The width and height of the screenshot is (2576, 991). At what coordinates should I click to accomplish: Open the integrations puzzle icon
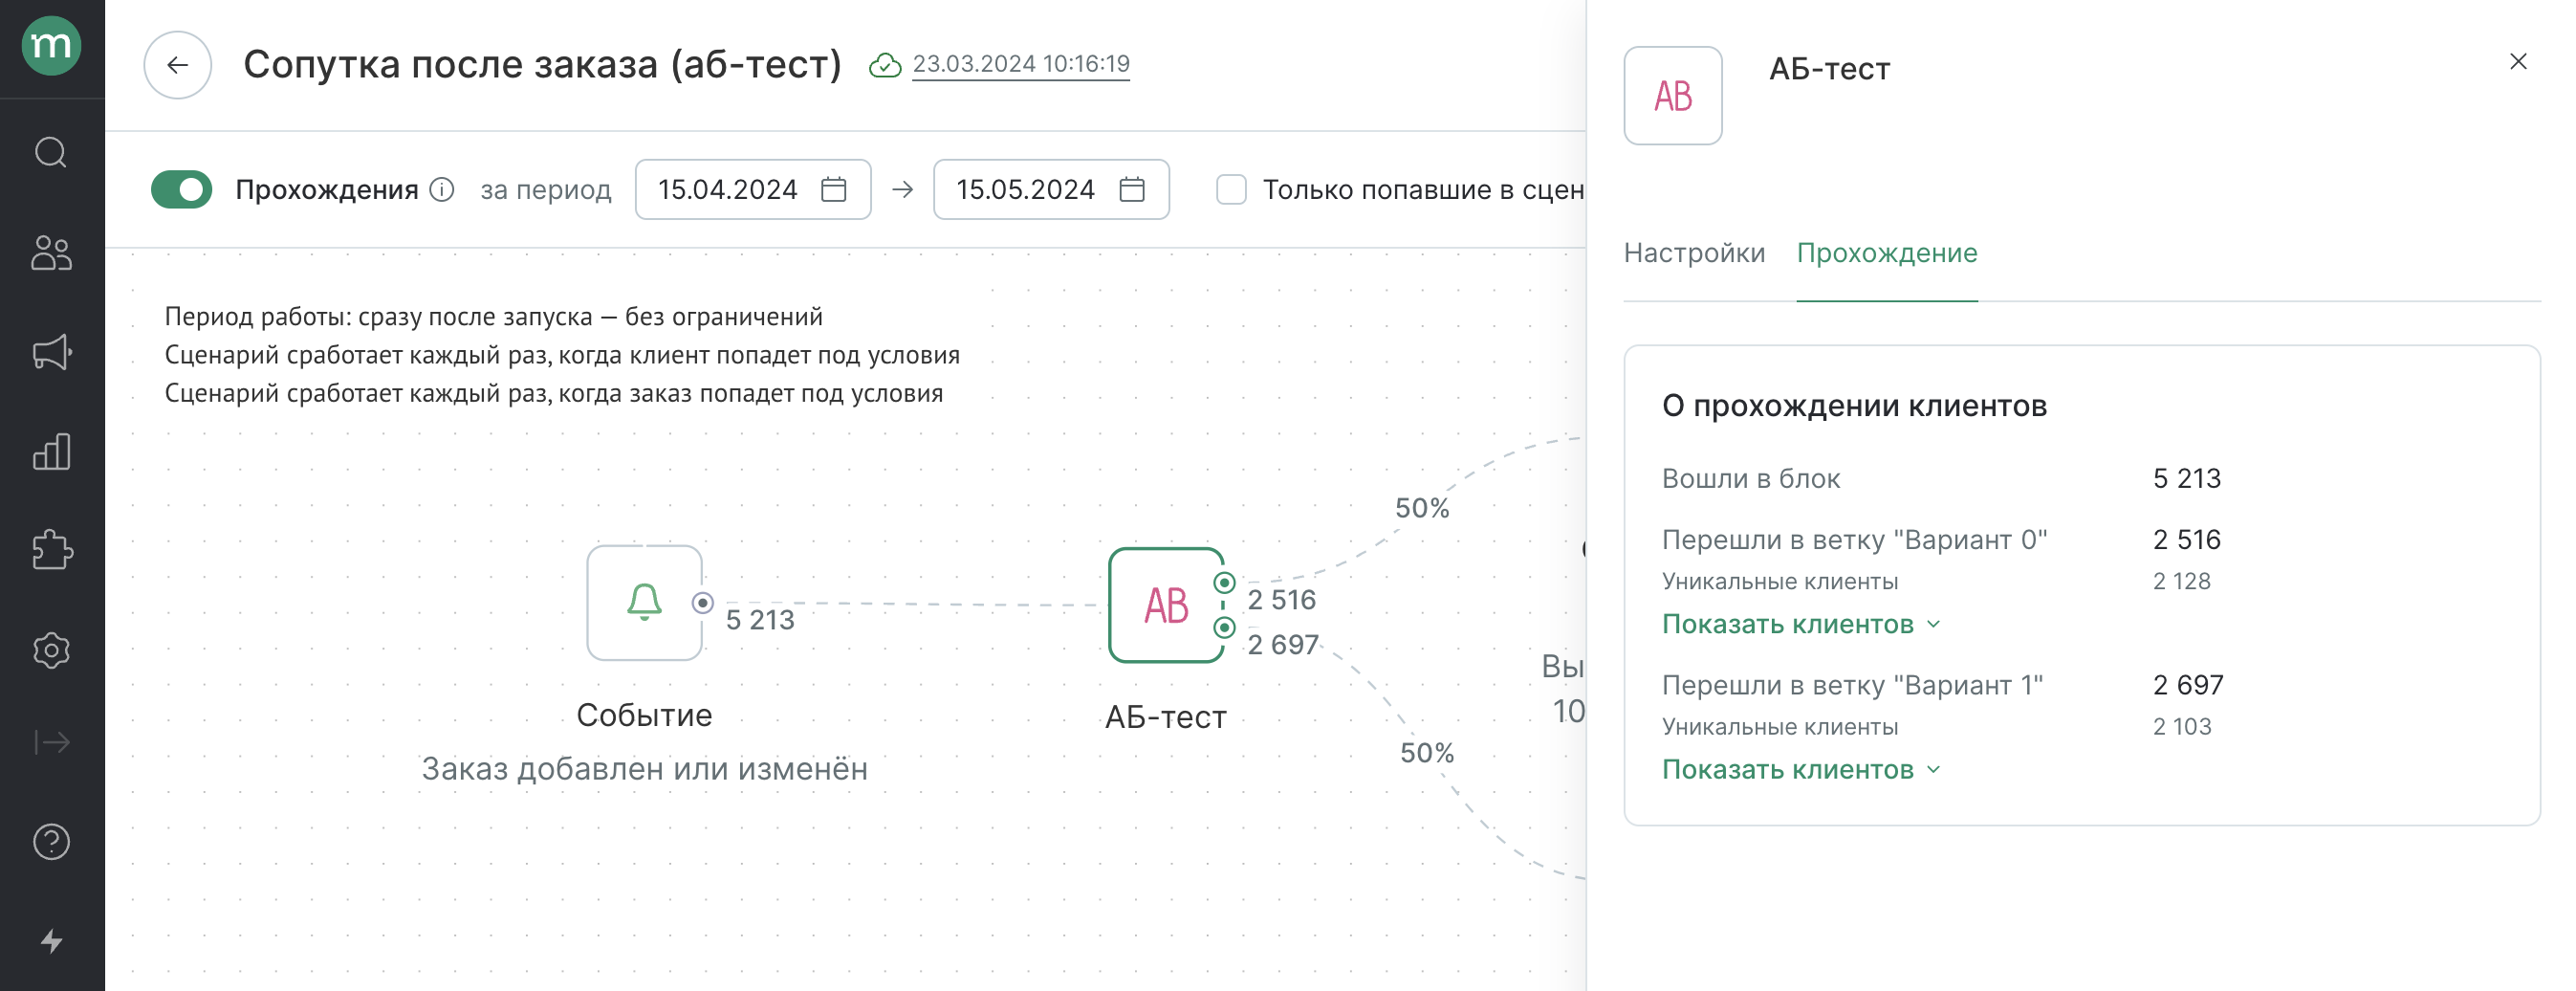click(x=51, y=550)
